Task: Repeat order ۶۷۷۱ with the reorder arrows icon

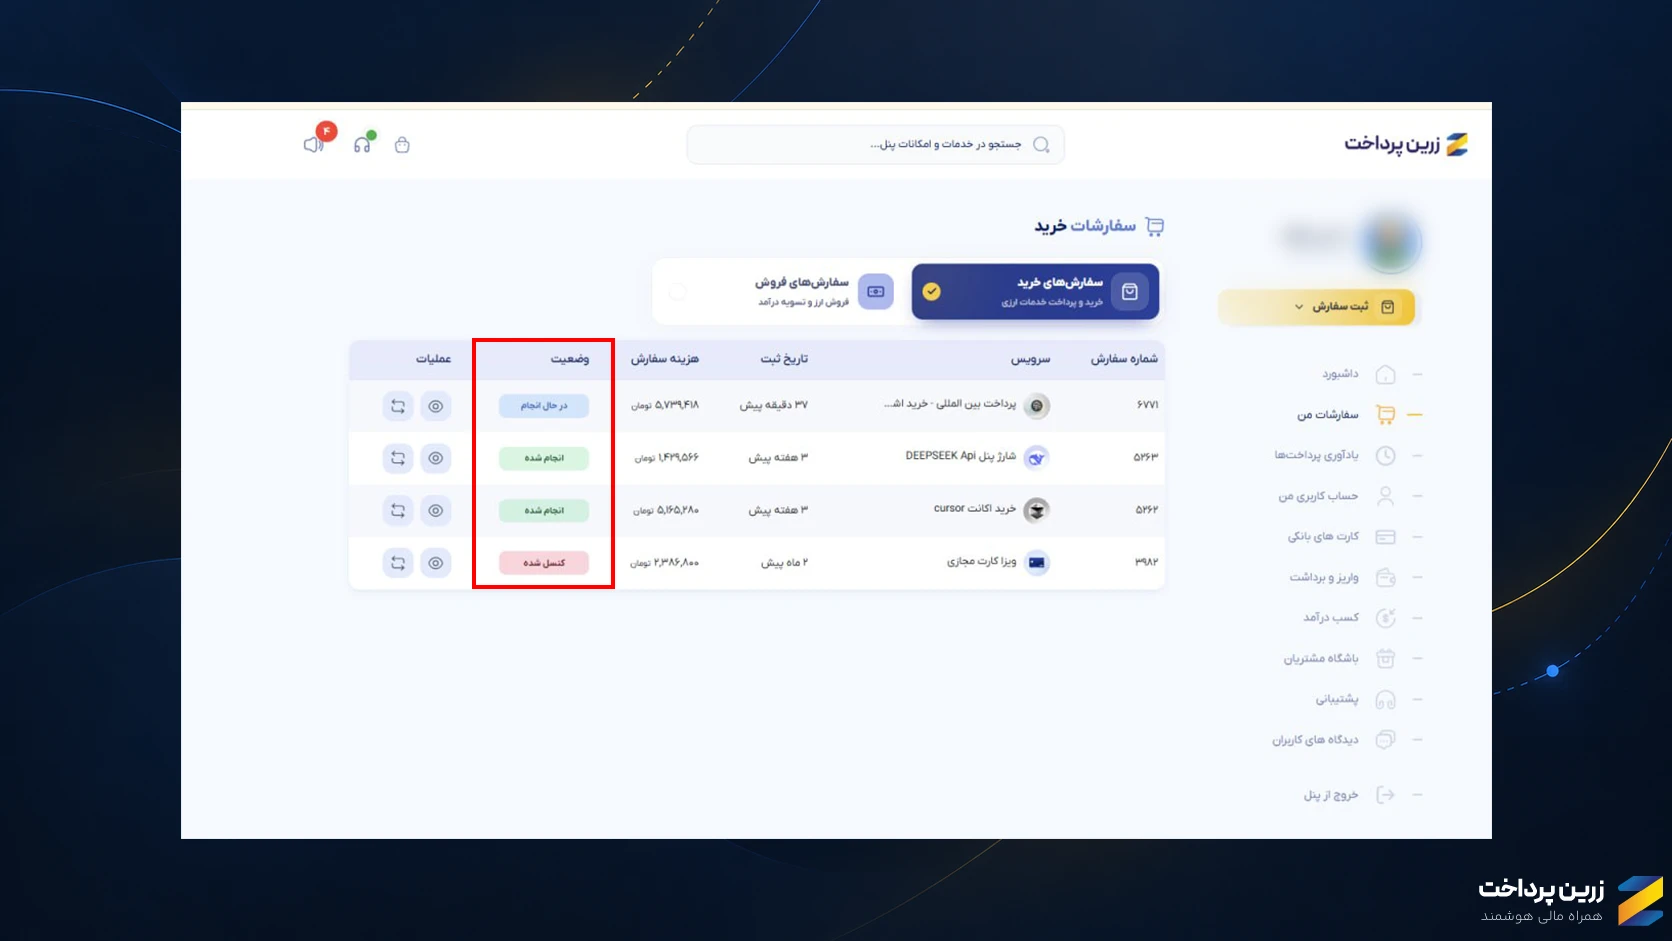Action: (x=398, y=406)
